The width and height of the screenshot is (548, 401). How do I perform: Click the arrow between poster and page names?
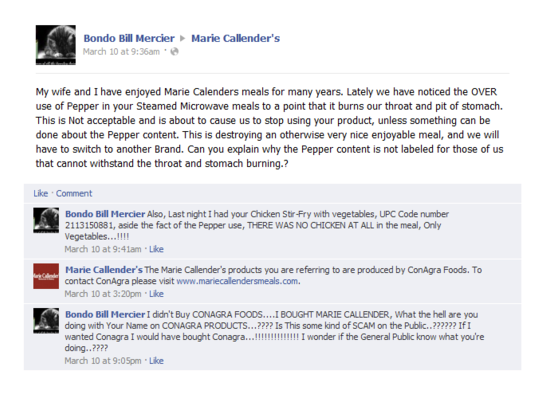[182, 38]
